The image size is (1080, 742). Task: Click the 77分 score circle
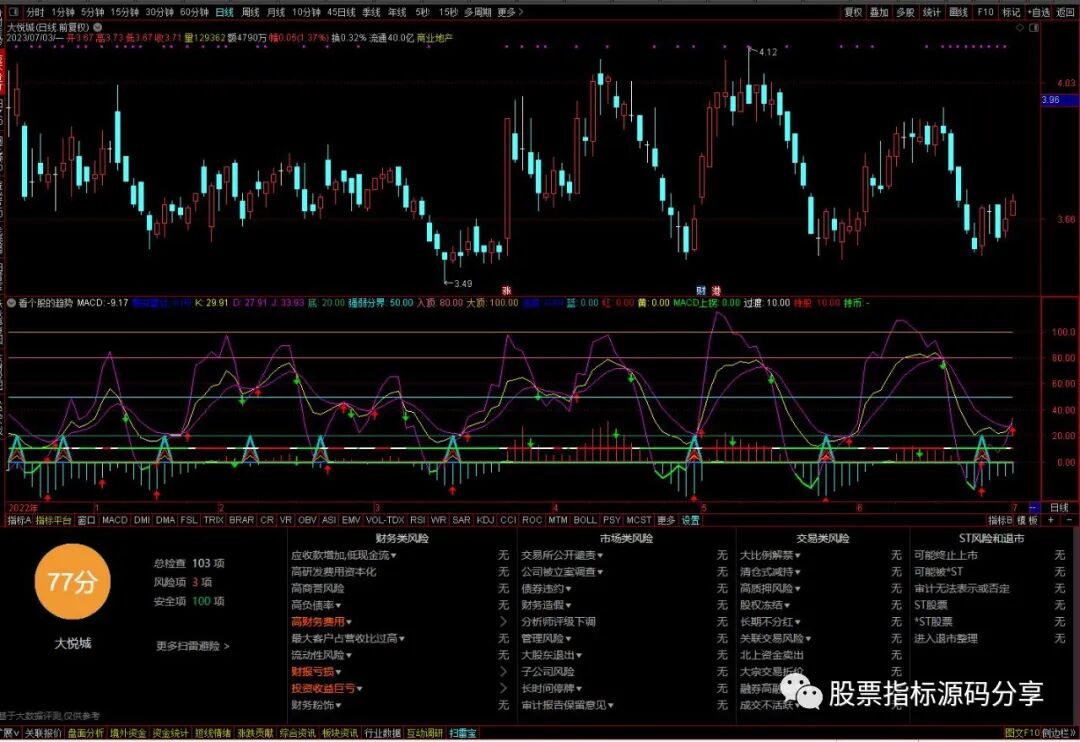pos(72,582)
